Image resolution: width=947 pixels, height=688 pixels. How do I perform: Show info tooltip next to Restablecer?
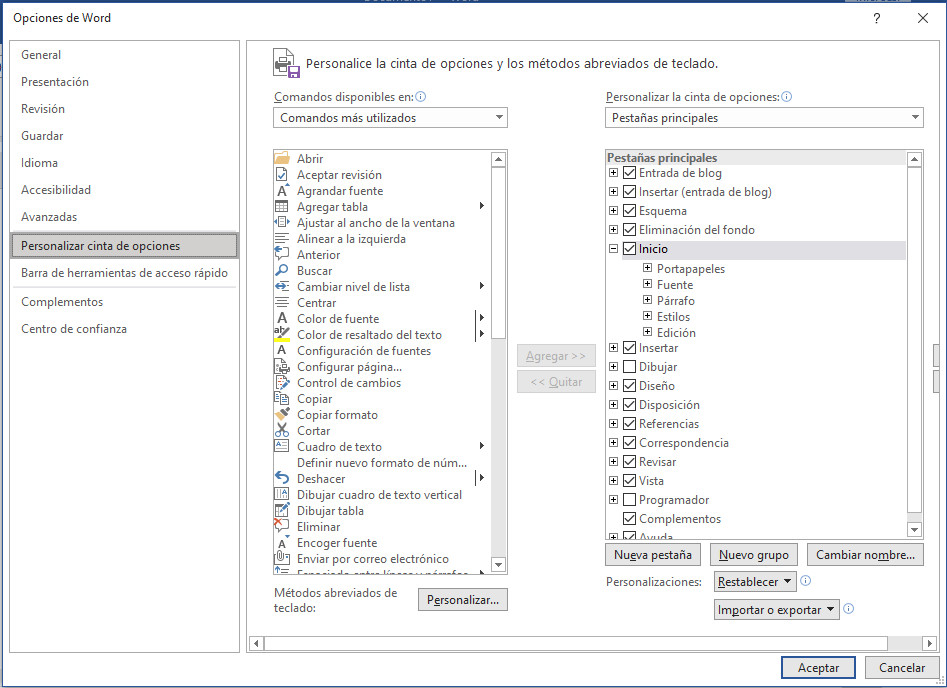click(806, 581)
